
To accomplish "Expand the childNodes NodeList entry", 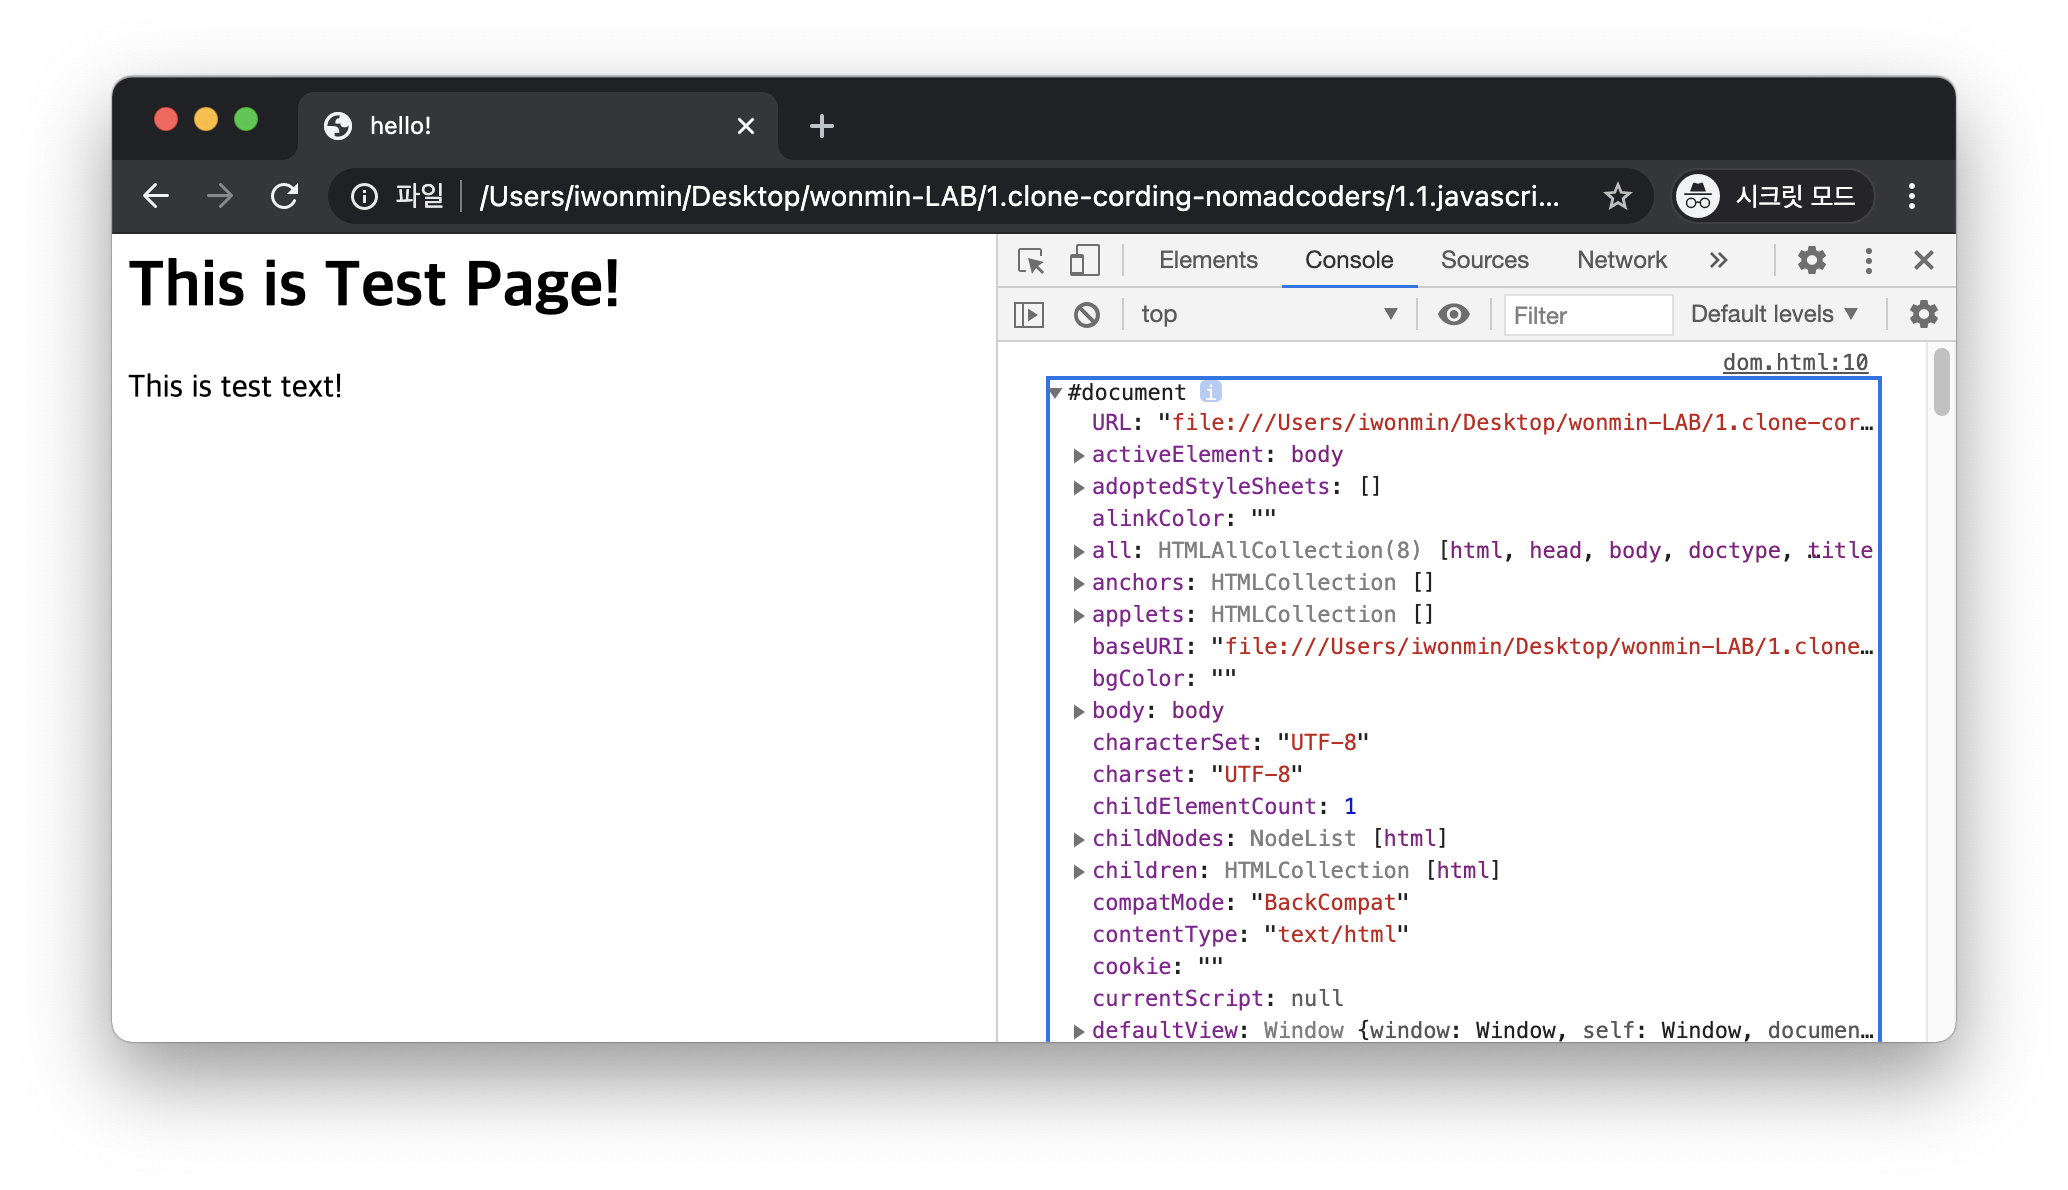I will point(1079,840).
